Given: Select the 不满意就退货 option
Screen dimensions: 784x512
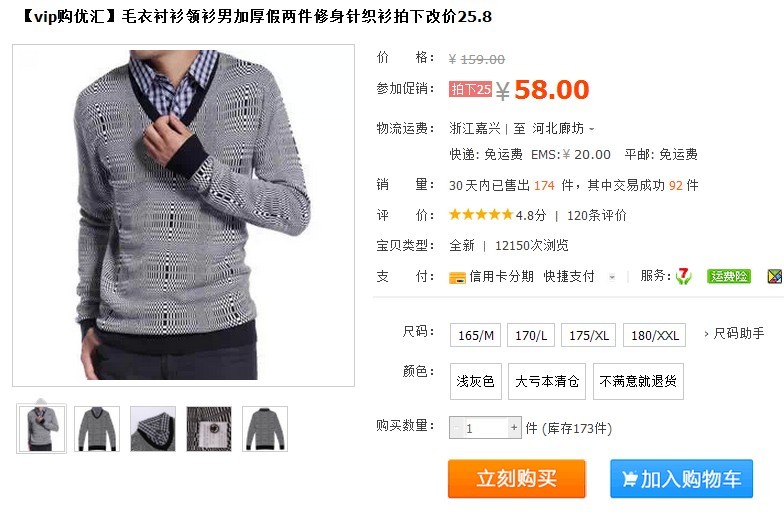Looking at the screenshot, I should click(638, 382).
